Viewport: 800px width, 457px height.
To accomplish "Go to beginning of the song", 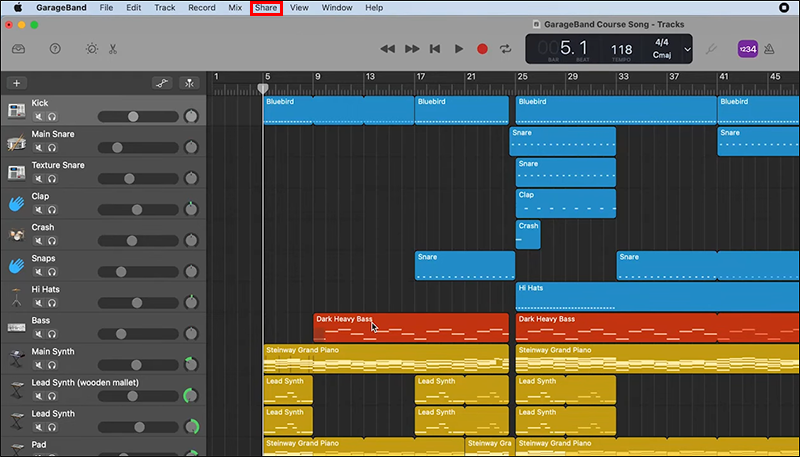I will [435, 49].
